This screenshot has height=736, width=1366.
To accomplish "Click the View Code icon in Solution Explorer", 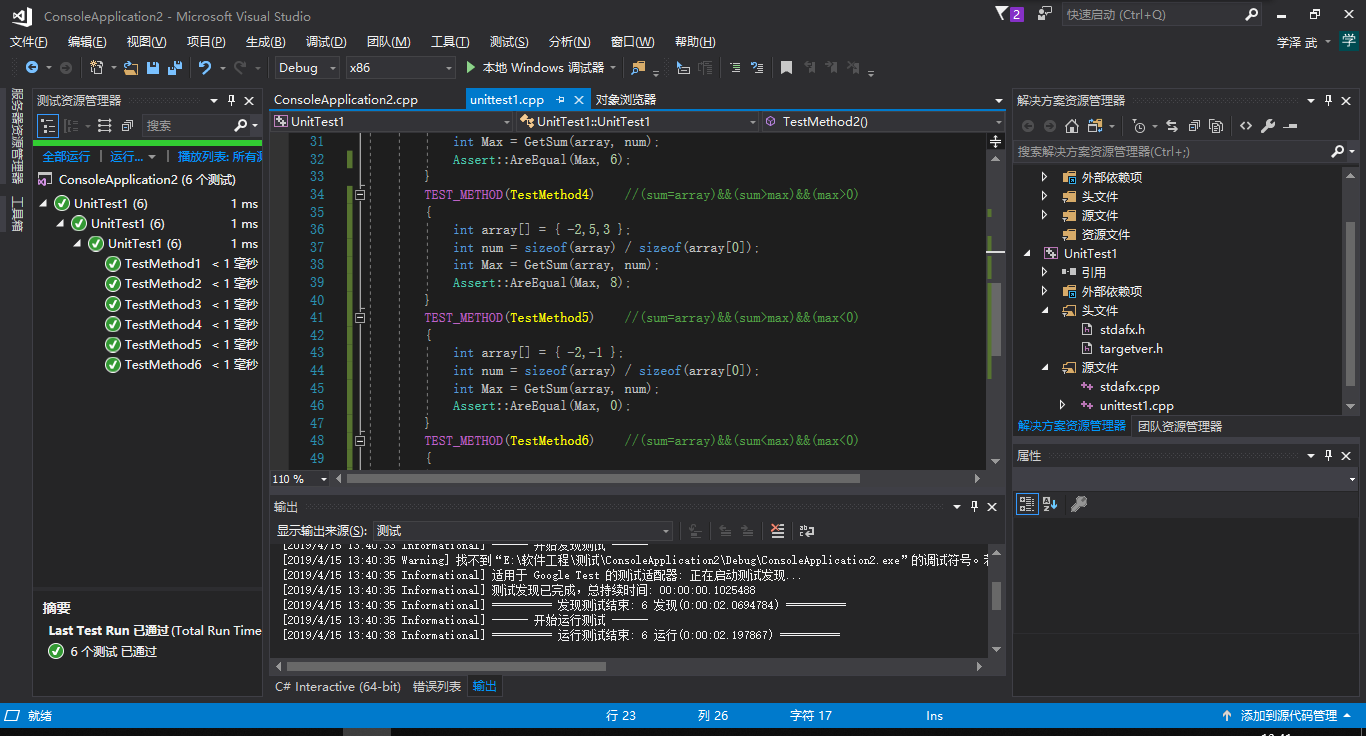I will [x=1245, y=126].
